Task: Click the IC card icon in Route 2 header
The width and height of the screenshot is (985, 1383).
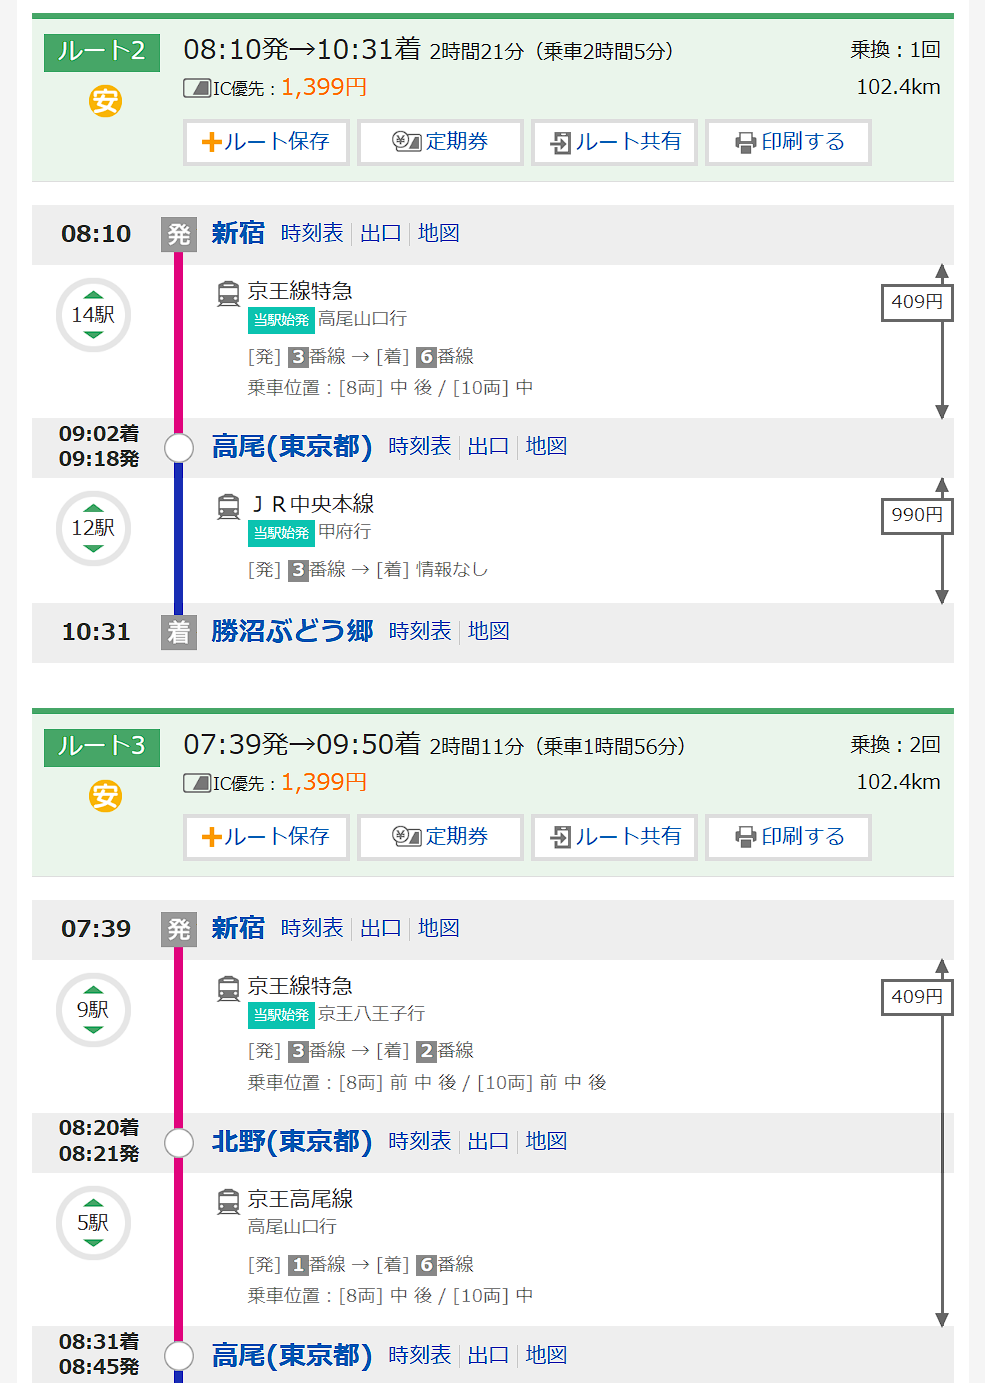Action: (x=197, y=89)
